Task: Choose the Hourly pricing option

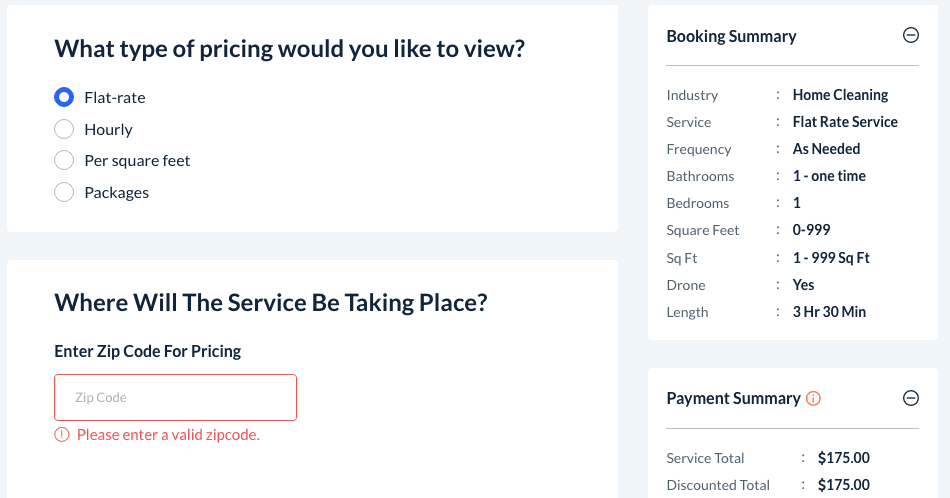Action: coord(64,129)
